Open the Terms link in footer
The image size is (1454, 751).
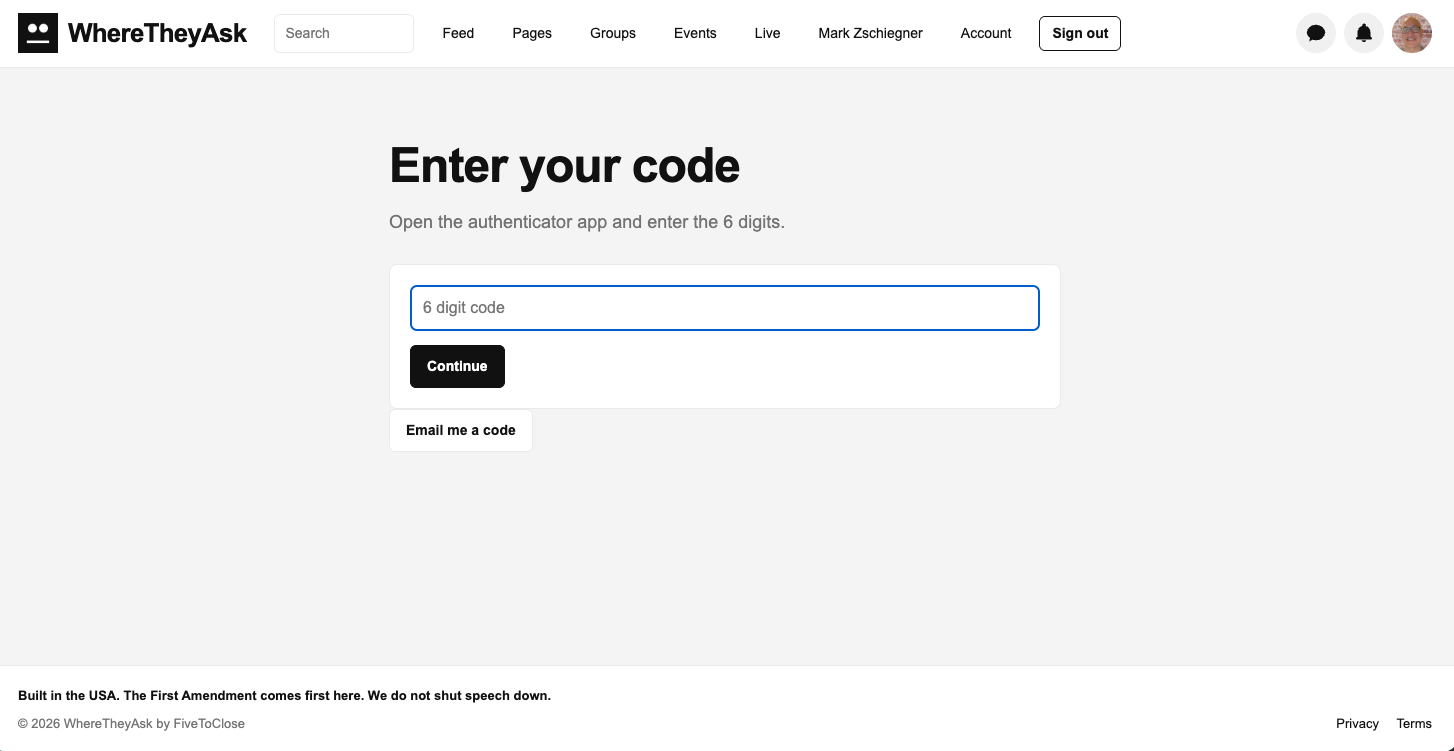coord(1414,723)
